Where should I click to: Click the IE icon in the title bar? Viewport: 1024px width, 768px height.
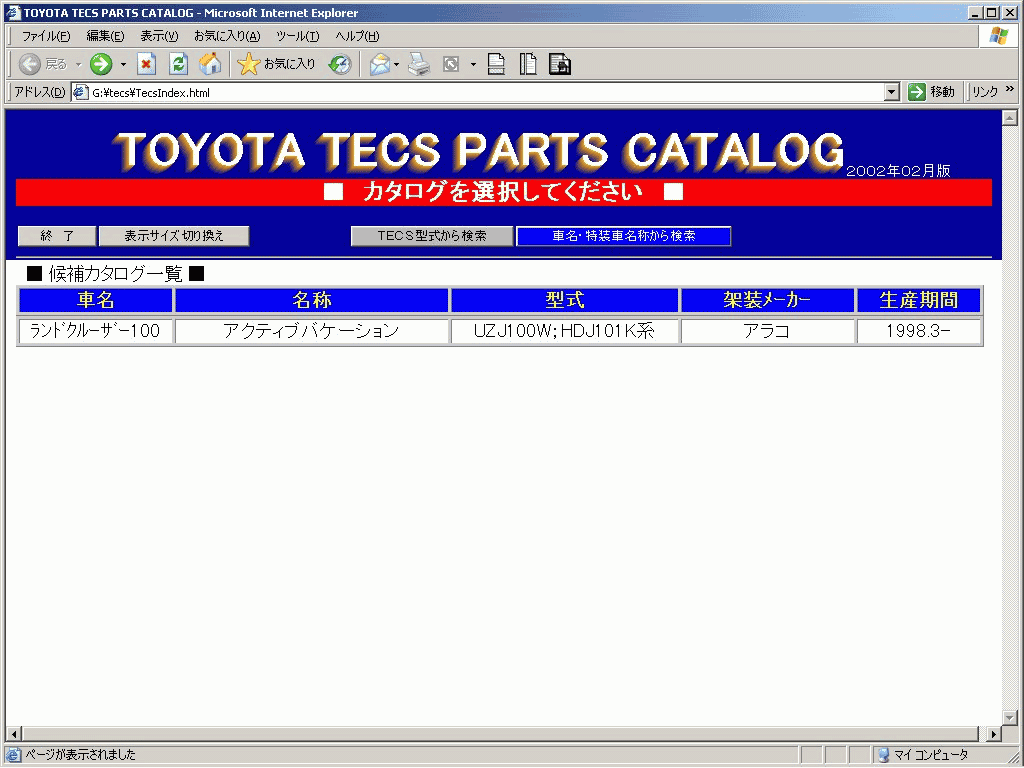click(12, 12)
